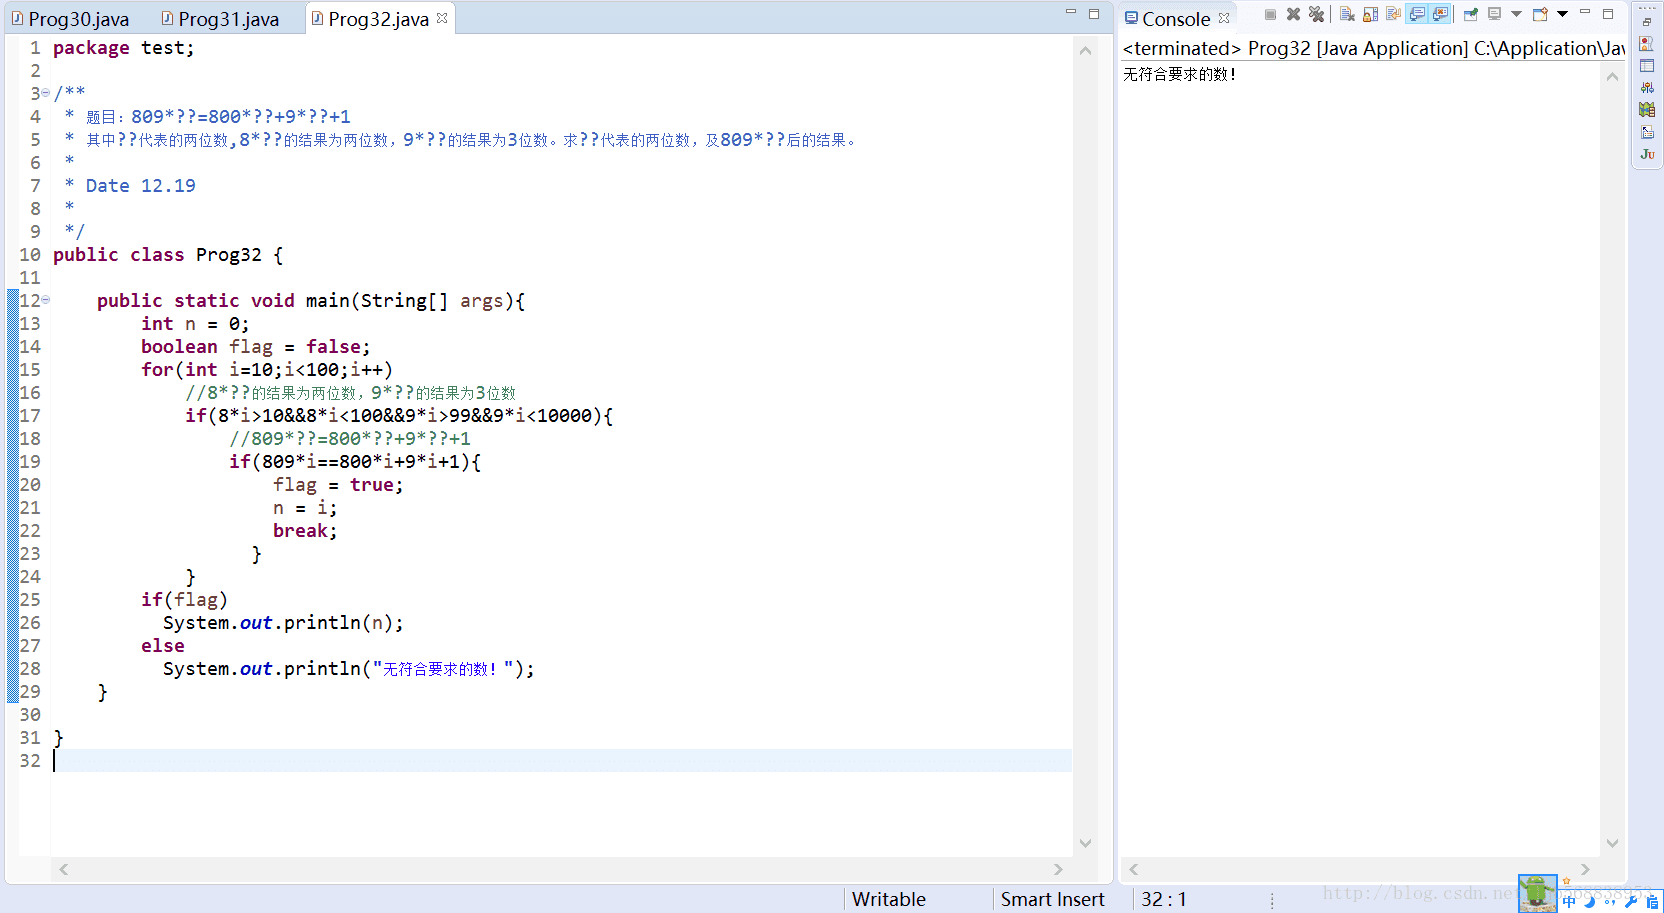Click the 32 : 1 cursor position field

(x=1163, y=899)
